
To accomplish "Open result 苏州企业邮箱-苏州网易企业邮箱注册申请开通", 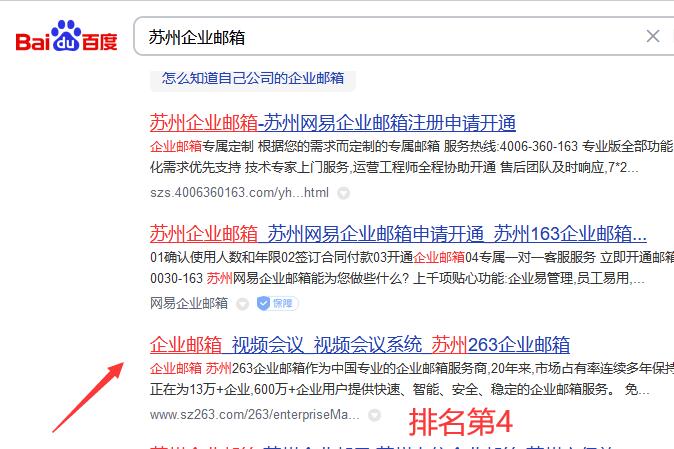I will (x=333, y=123).
